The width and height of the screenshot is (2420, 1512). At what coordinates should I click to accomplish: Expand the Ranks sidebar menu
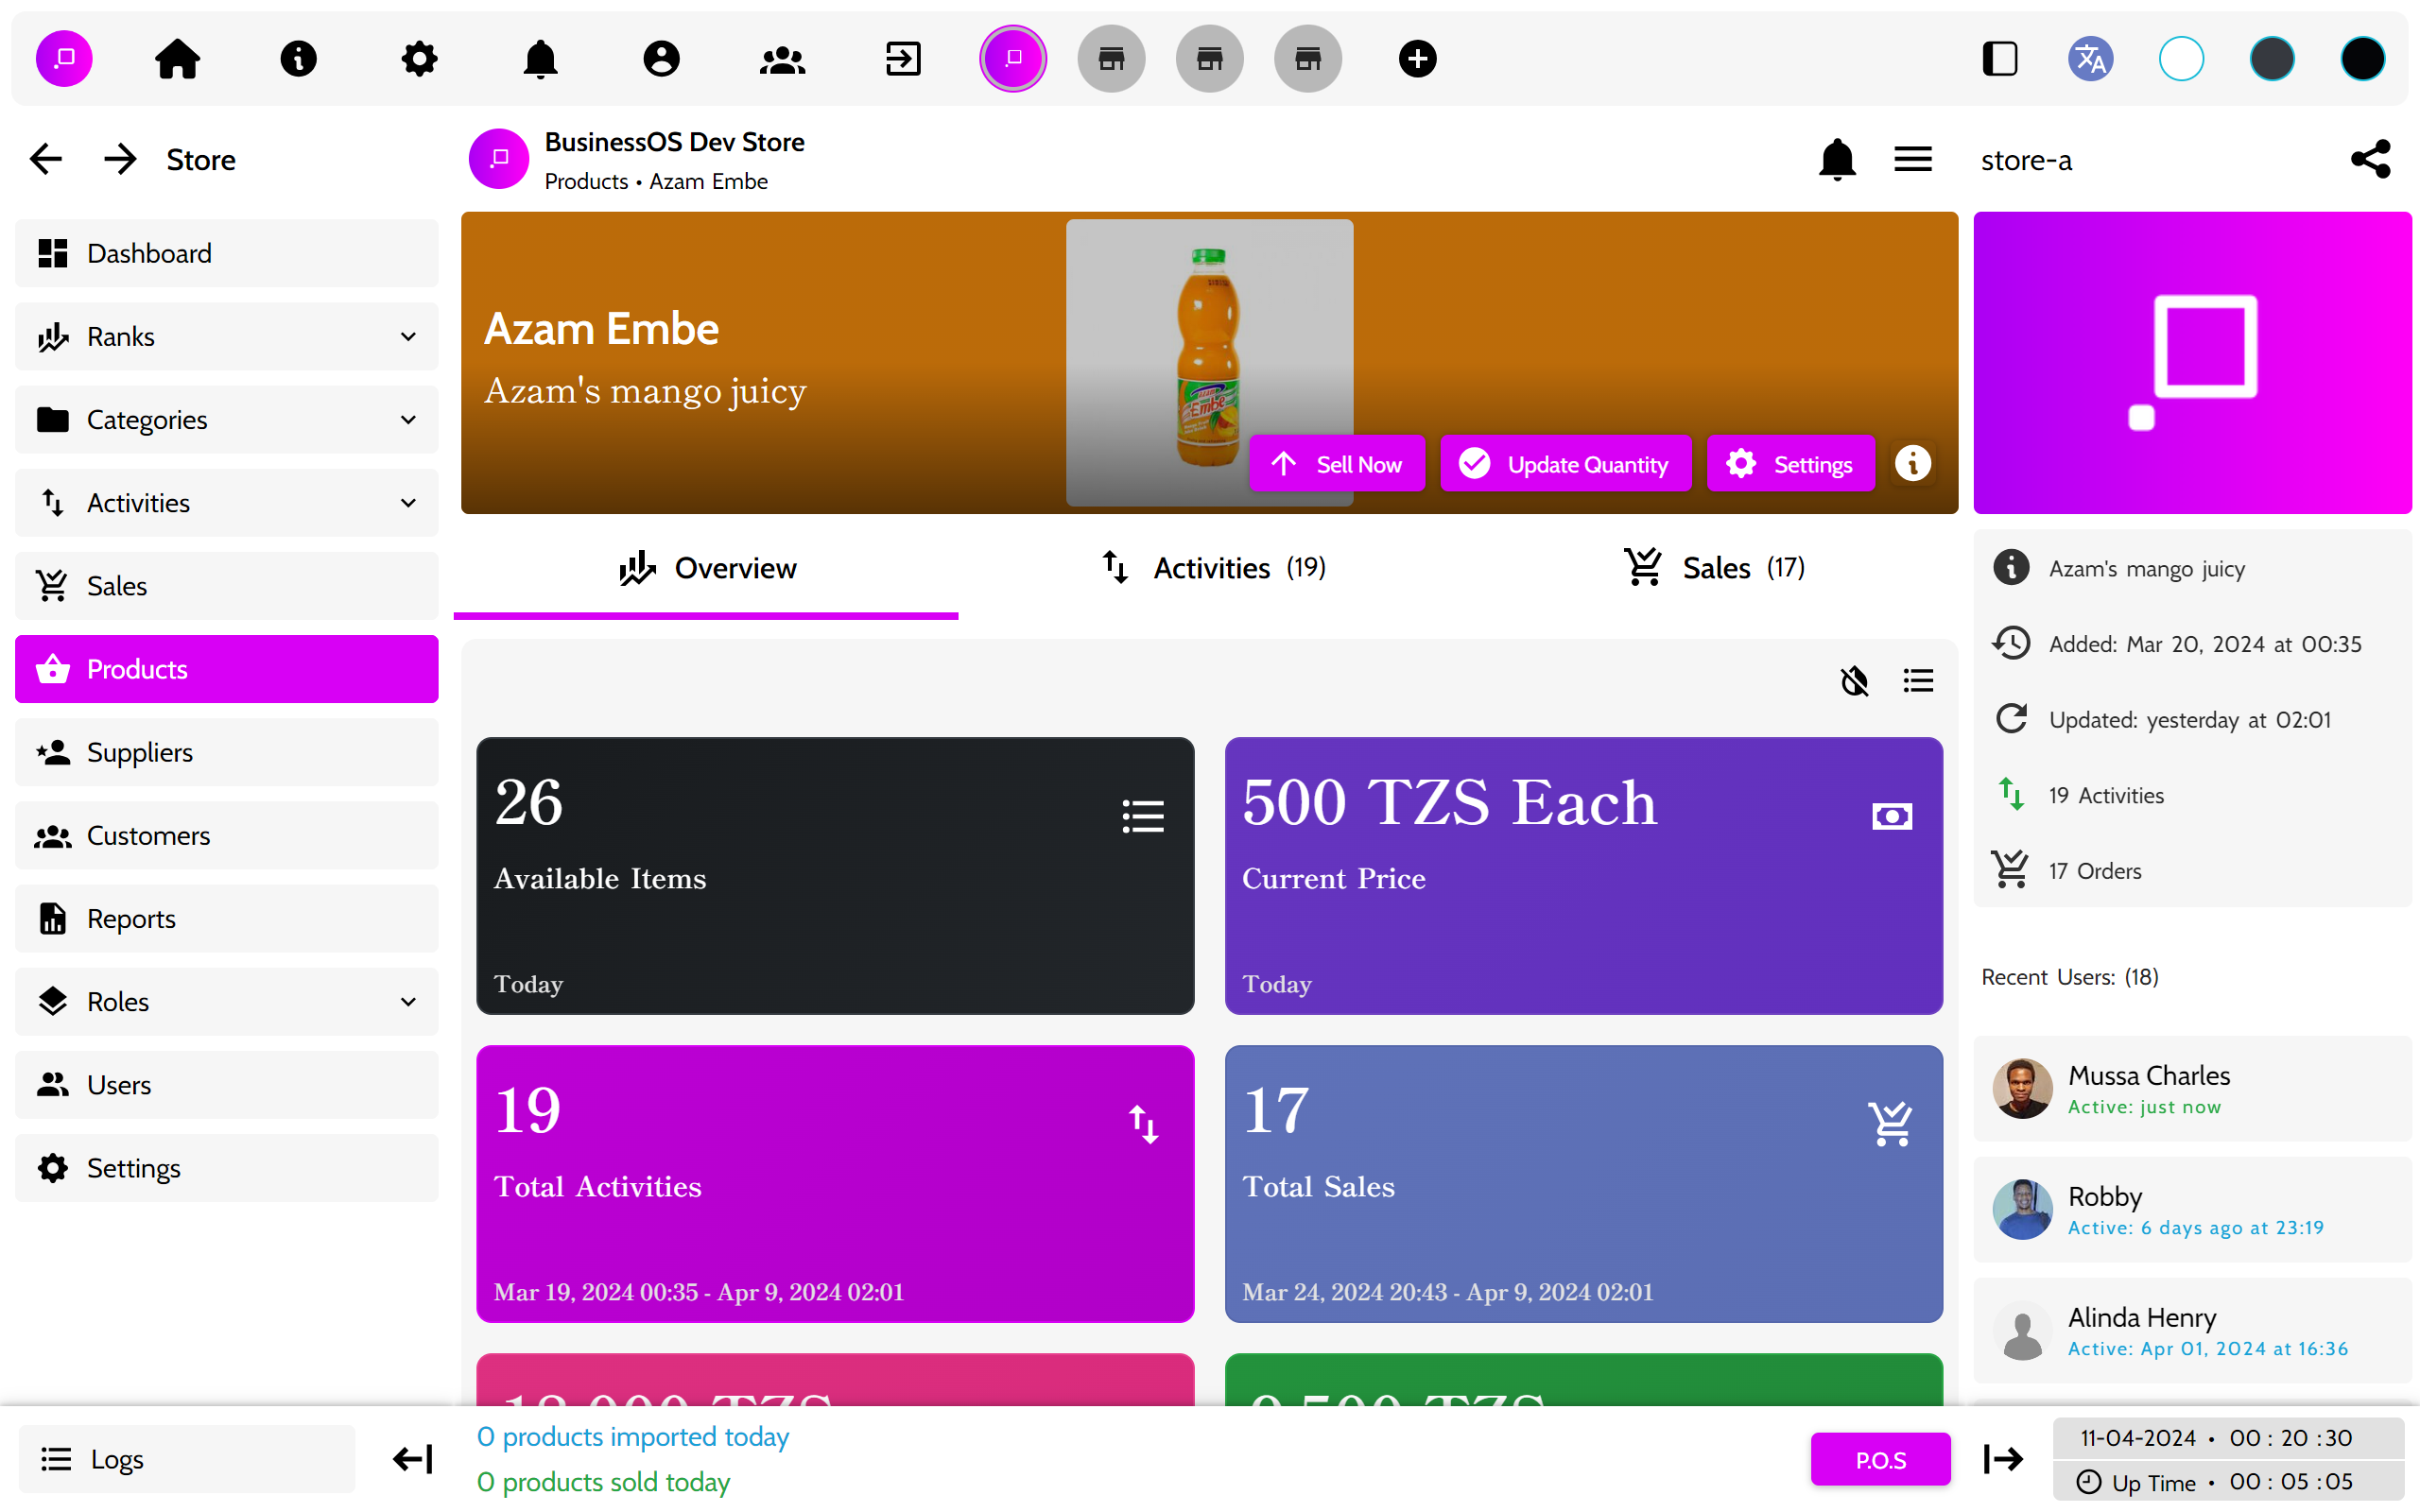point(227,337)
